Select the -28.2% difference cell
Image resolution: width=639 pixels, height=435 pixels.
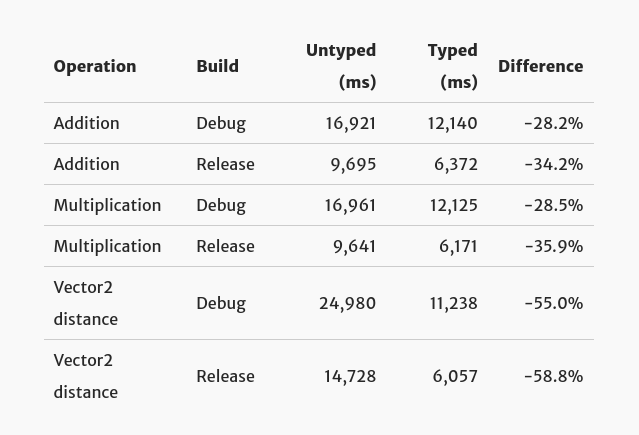pos(553,123)
